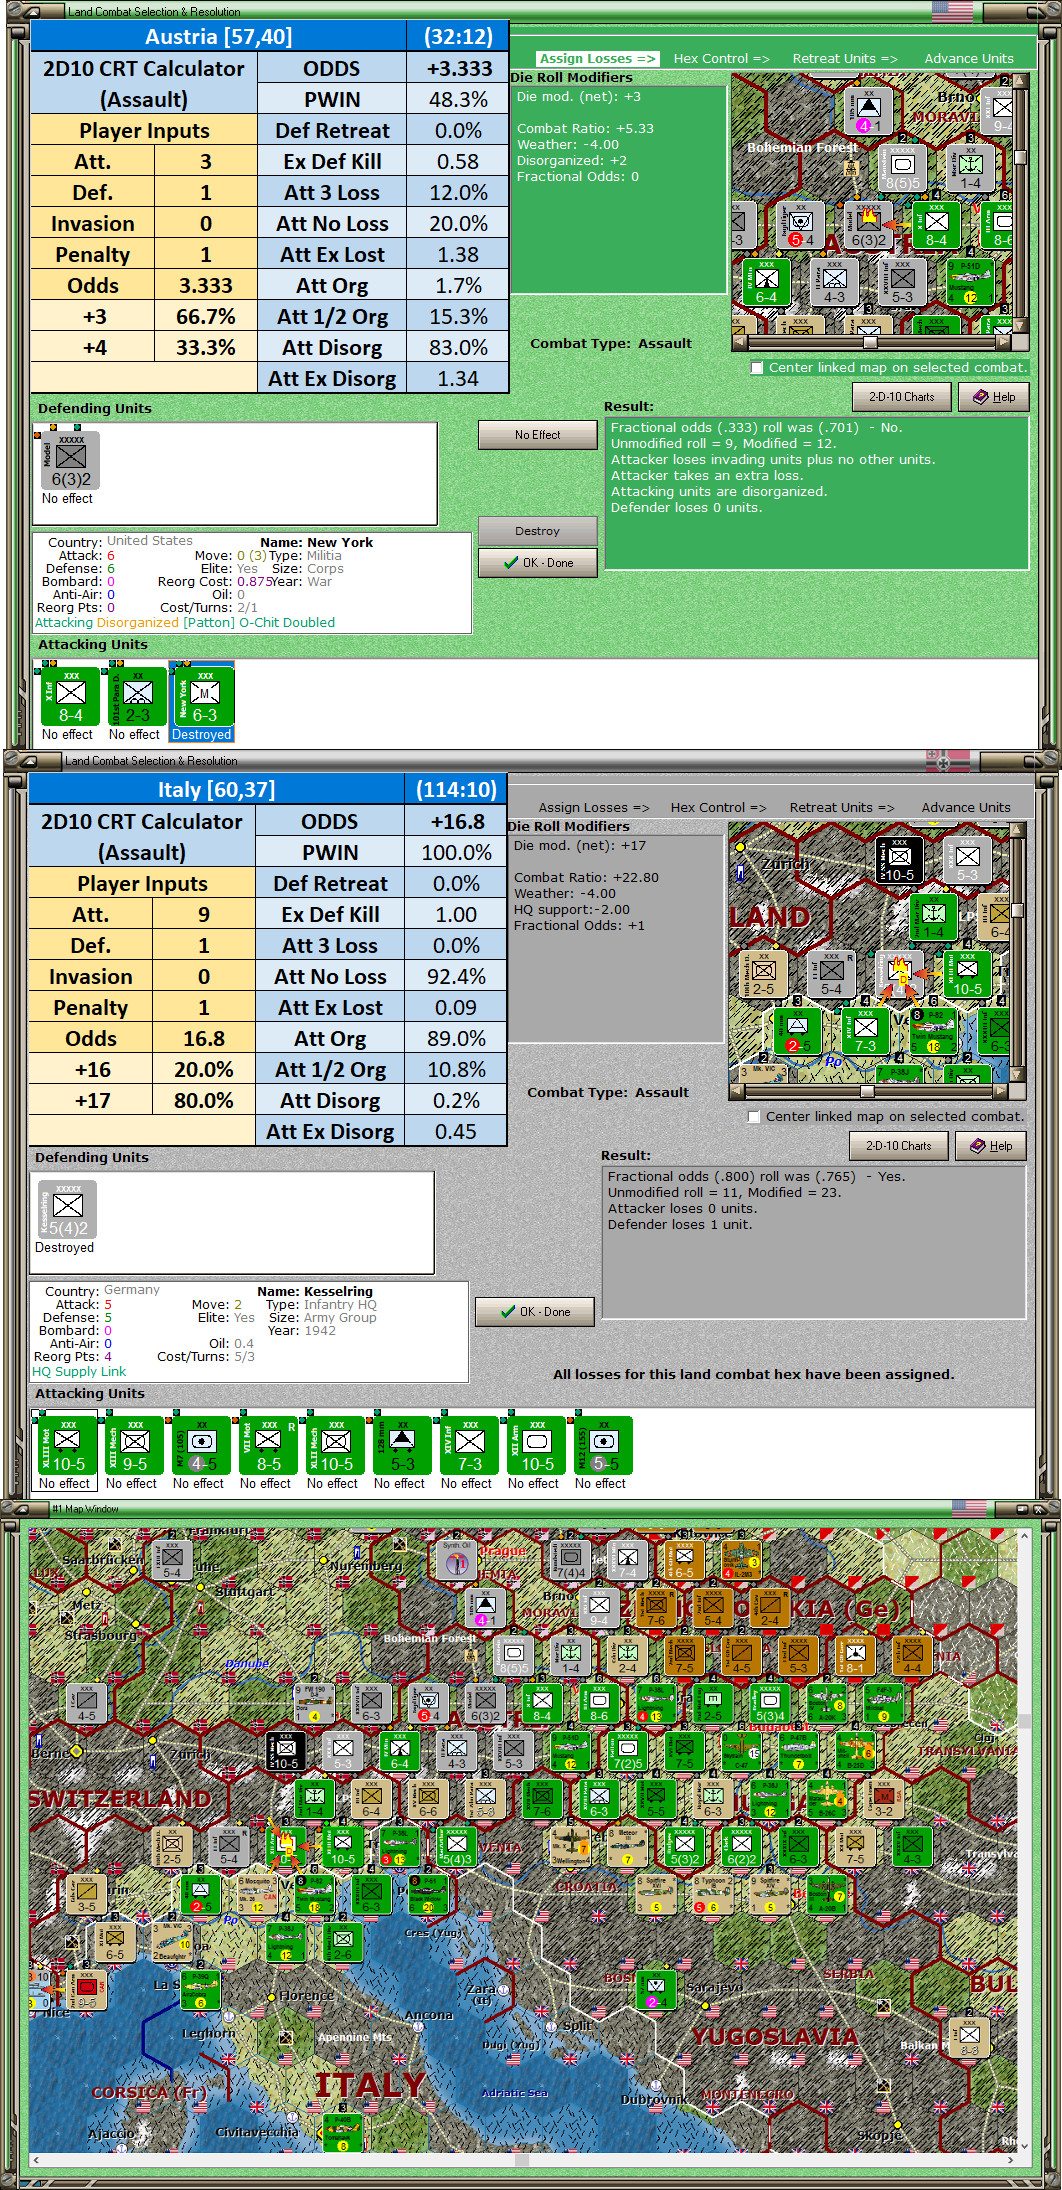
Task: Click black SS 10-5 unit on Italy mini-map
Action: click(x=899, y=861)
